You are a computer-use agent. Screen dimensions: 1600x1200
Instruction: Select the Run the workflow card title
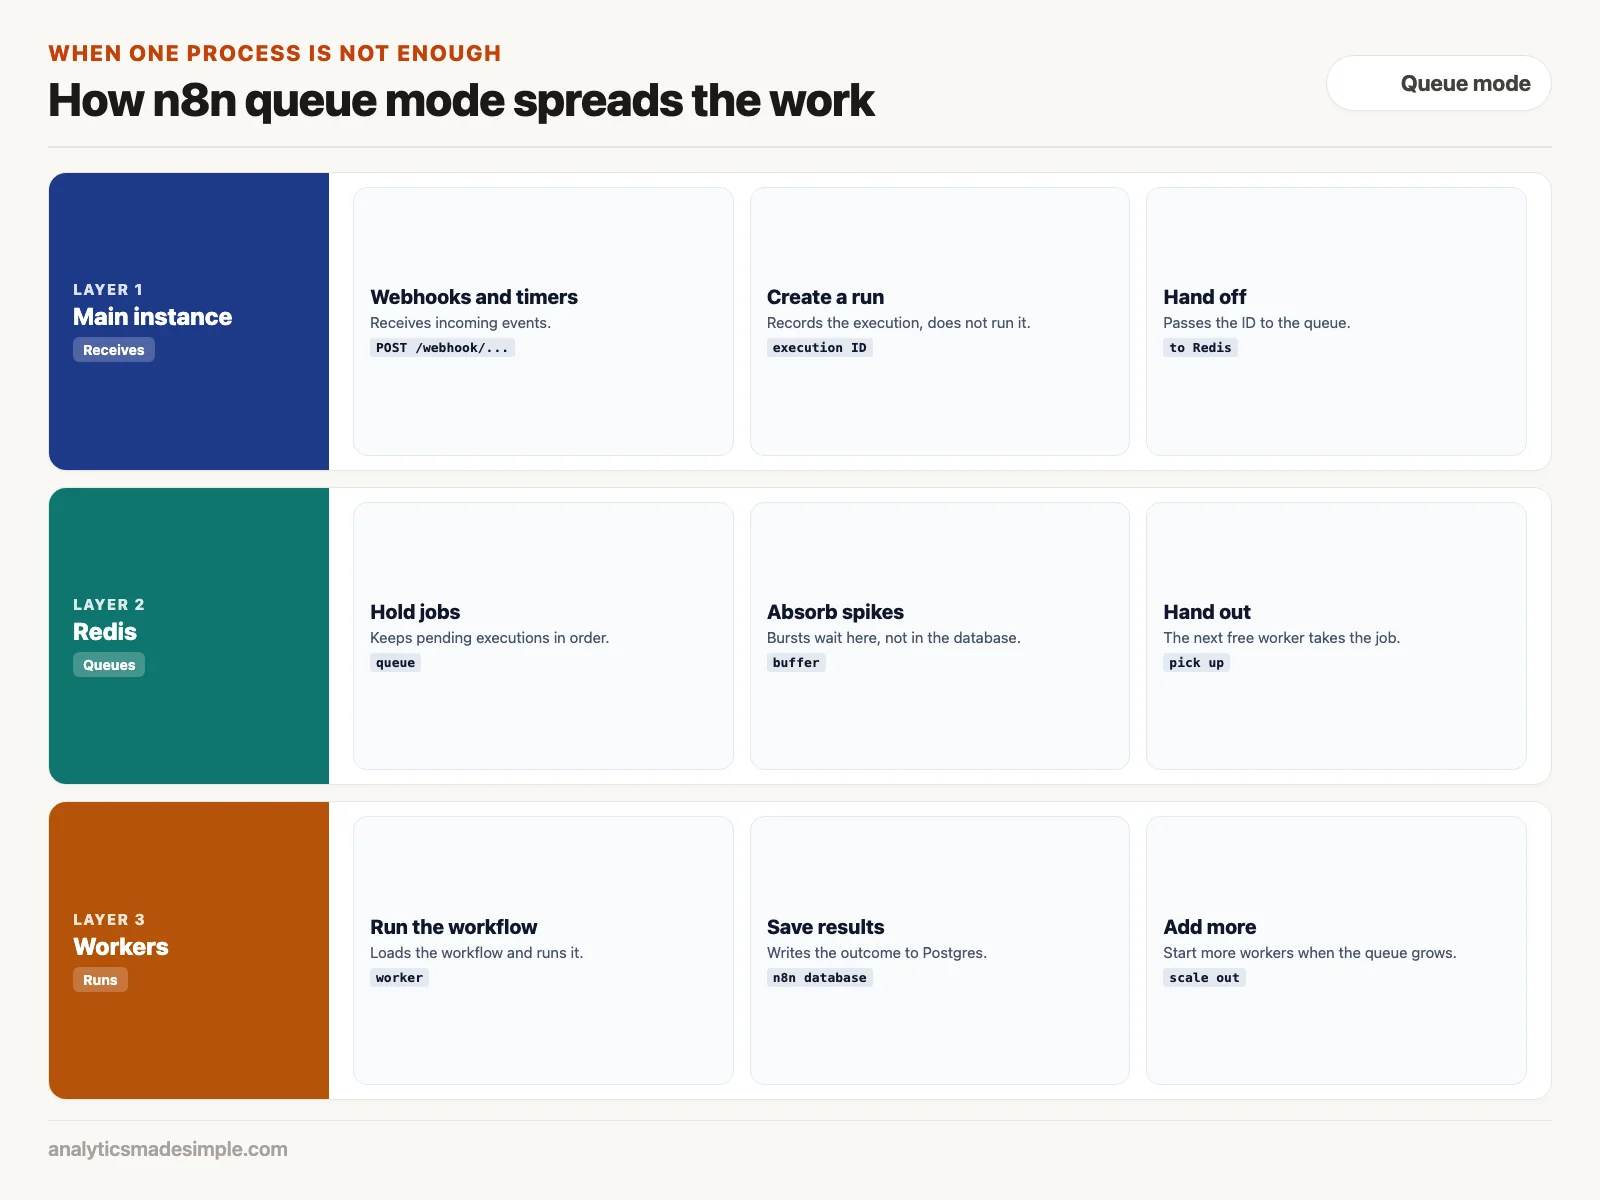[x=454, y=927]
